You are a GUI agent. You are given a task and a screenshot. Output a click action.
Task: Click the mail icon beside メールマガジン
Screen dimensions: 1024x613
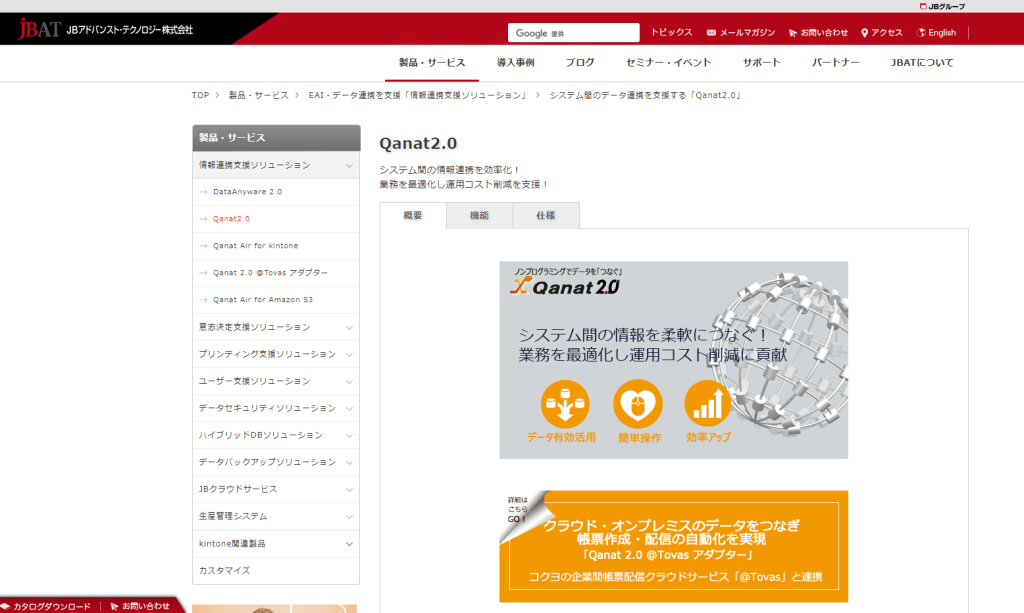(x=711, y=33)
